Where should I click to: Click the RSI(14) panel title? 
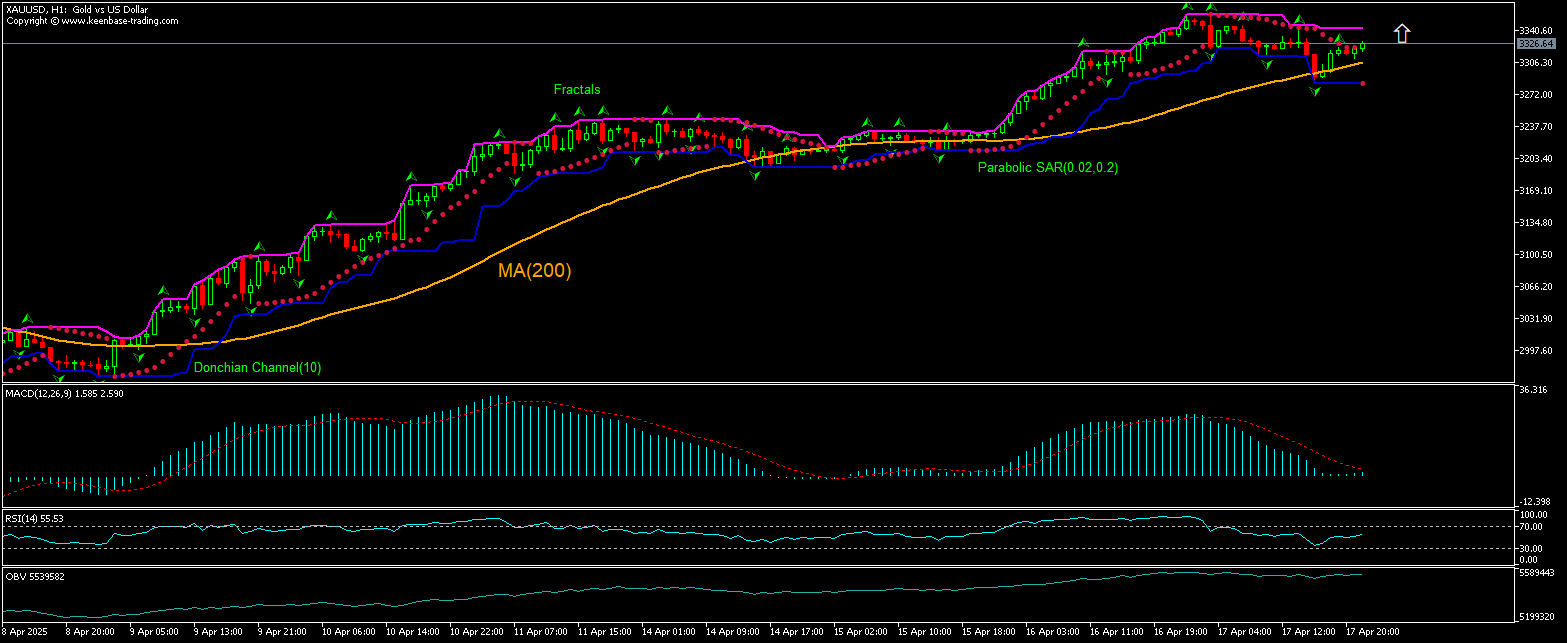[34, 518]
